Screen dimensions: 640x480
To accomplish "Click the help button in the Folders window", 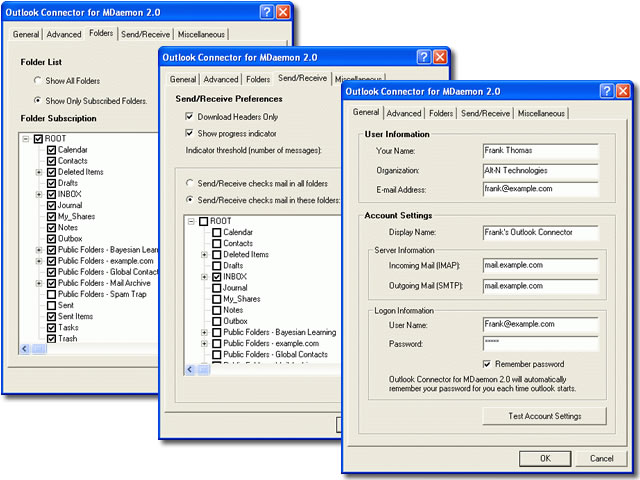I will pyautogui.click(x=267, y=12).
